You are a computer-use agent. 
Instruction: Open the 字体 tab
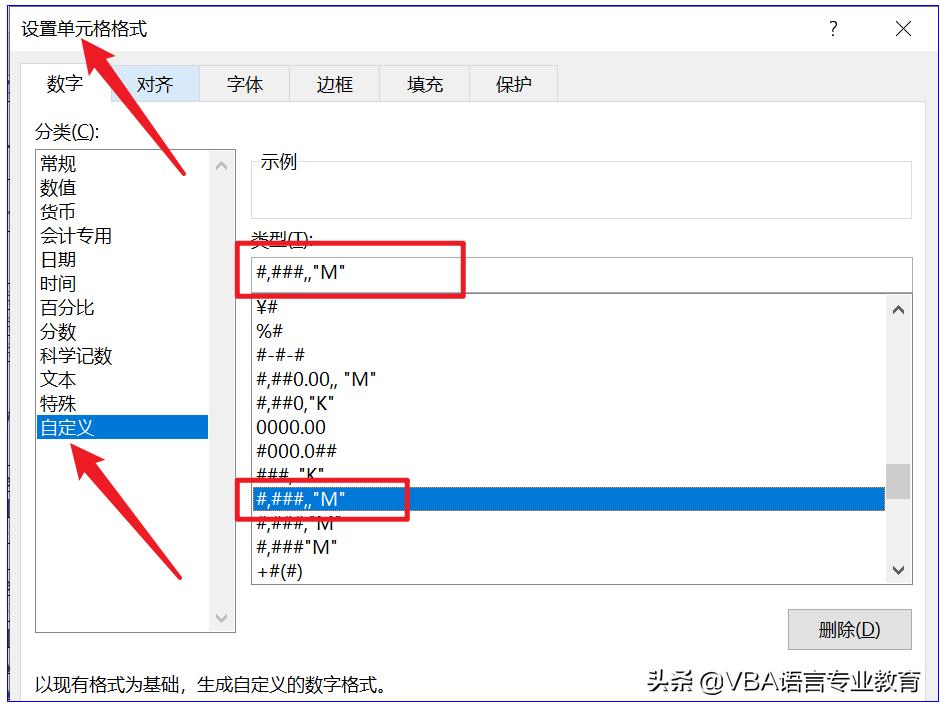point(244,84)
